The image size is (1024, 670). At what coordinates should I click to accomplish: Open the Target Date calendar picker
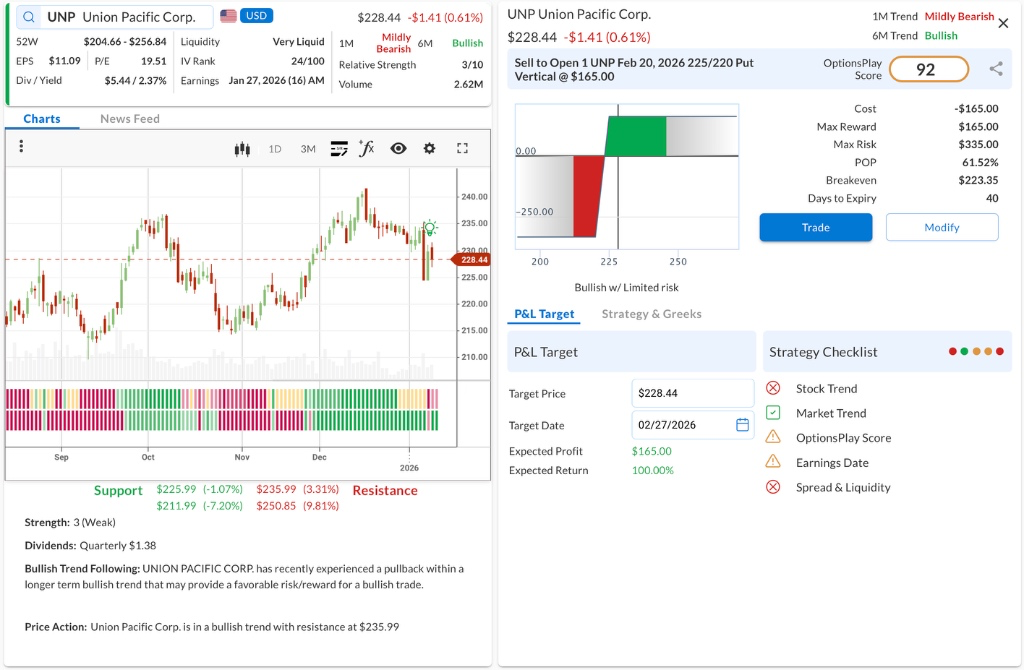pos(741,424)
